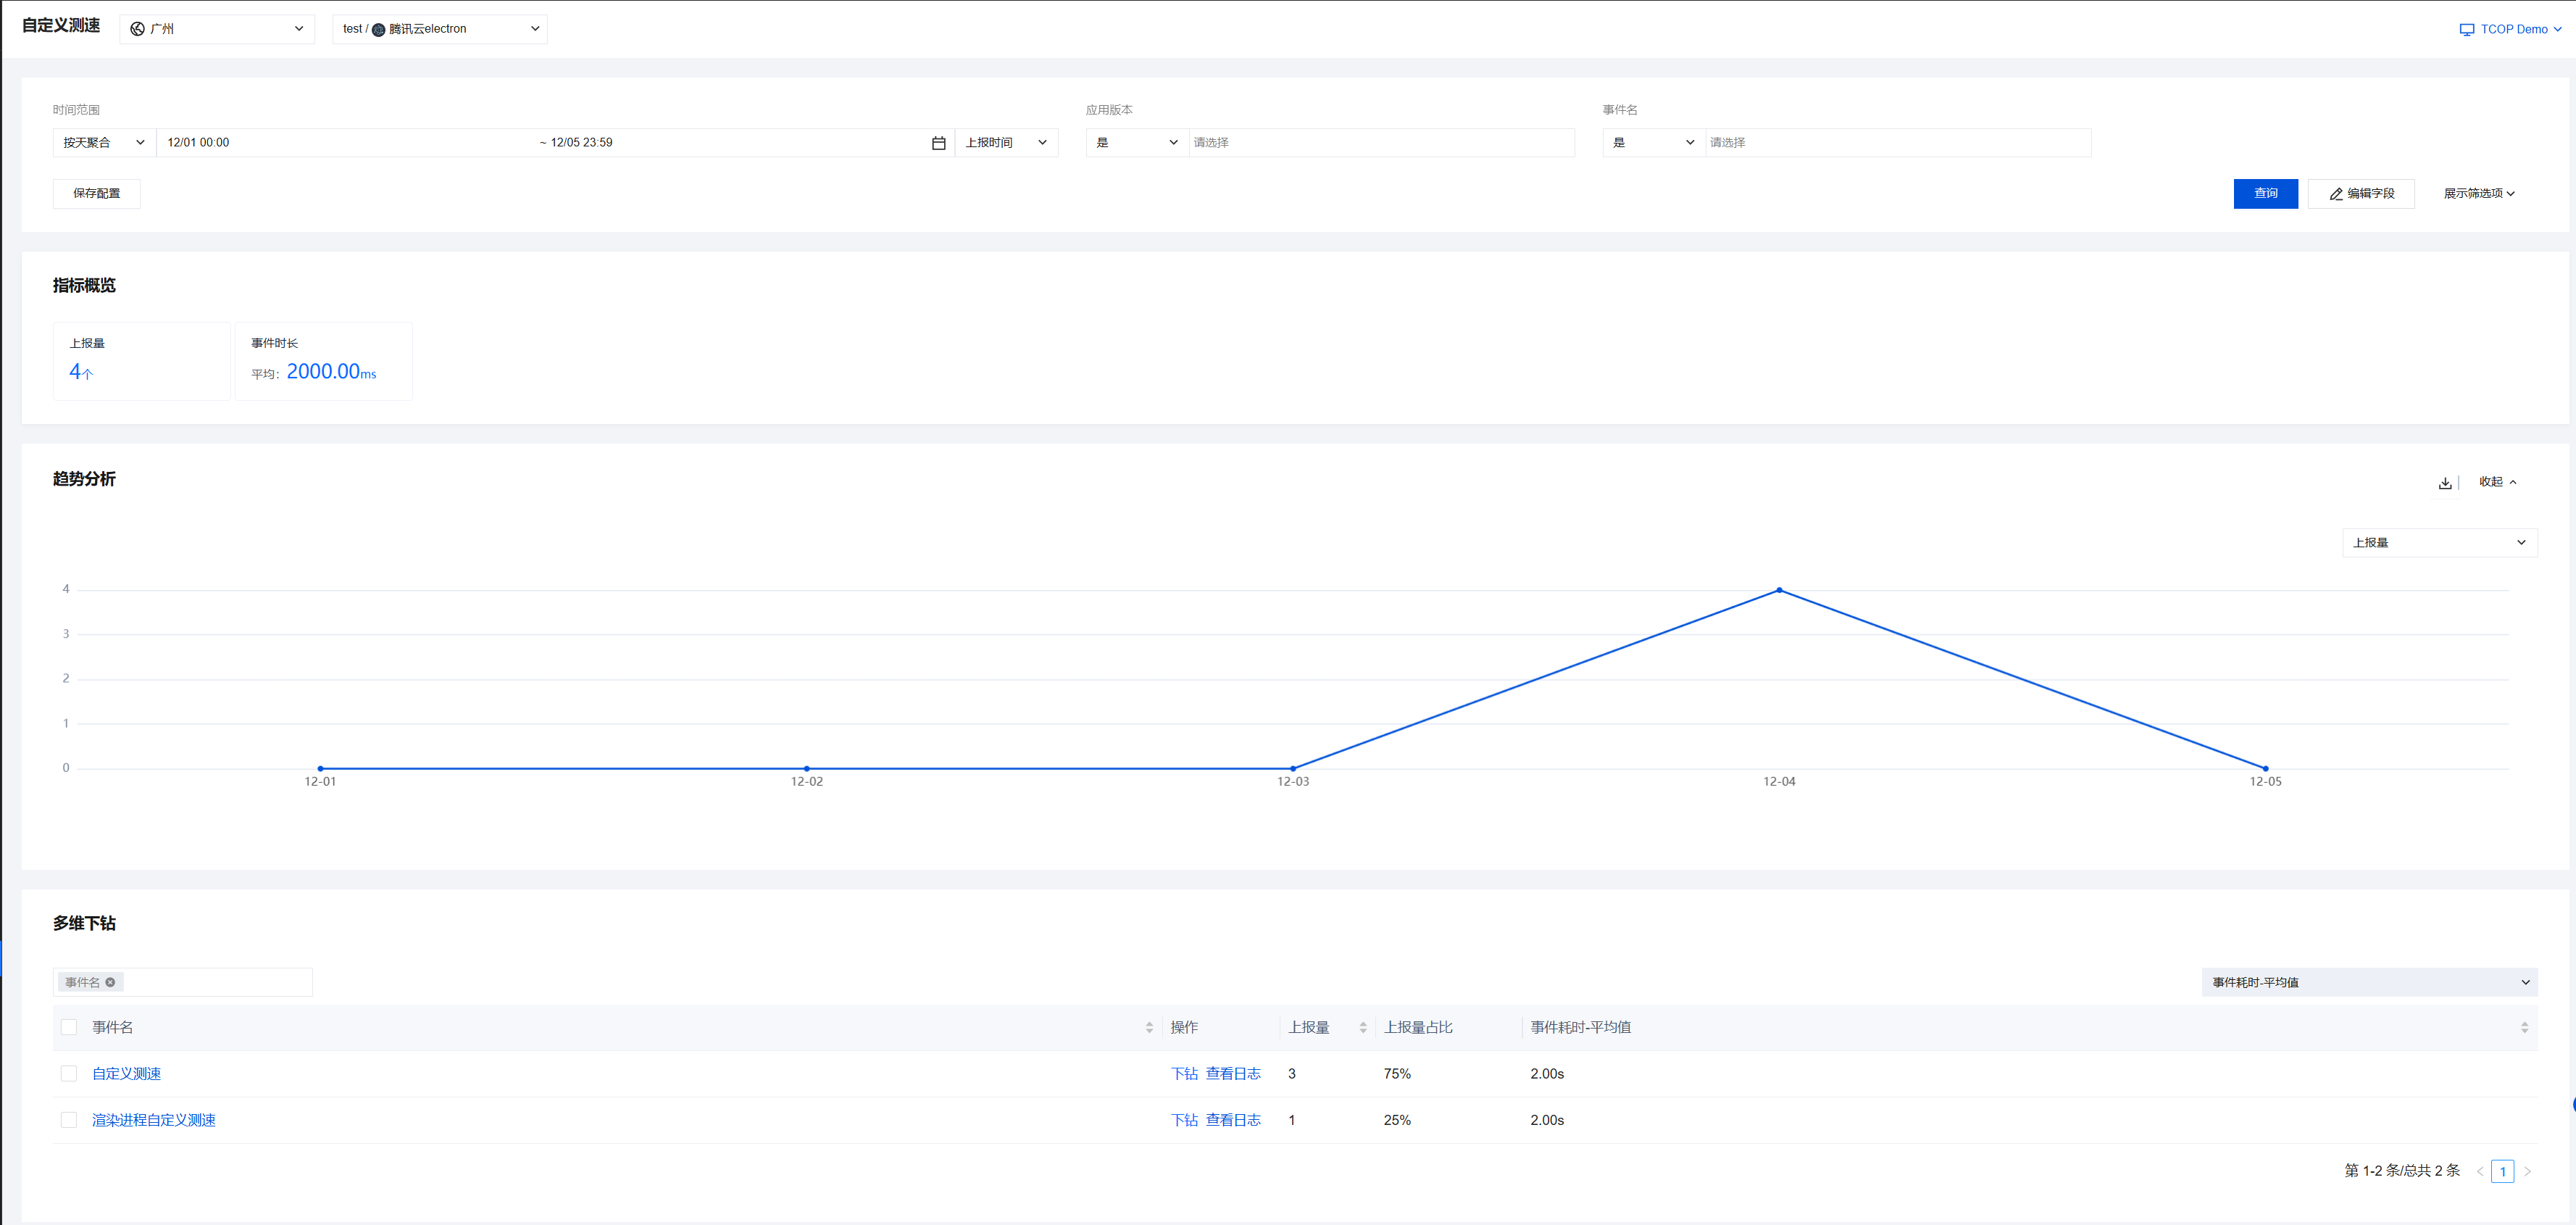Click the calendar icon in date range
The height and width of the screenshot is (1225, 2576).
click(938, 143)
